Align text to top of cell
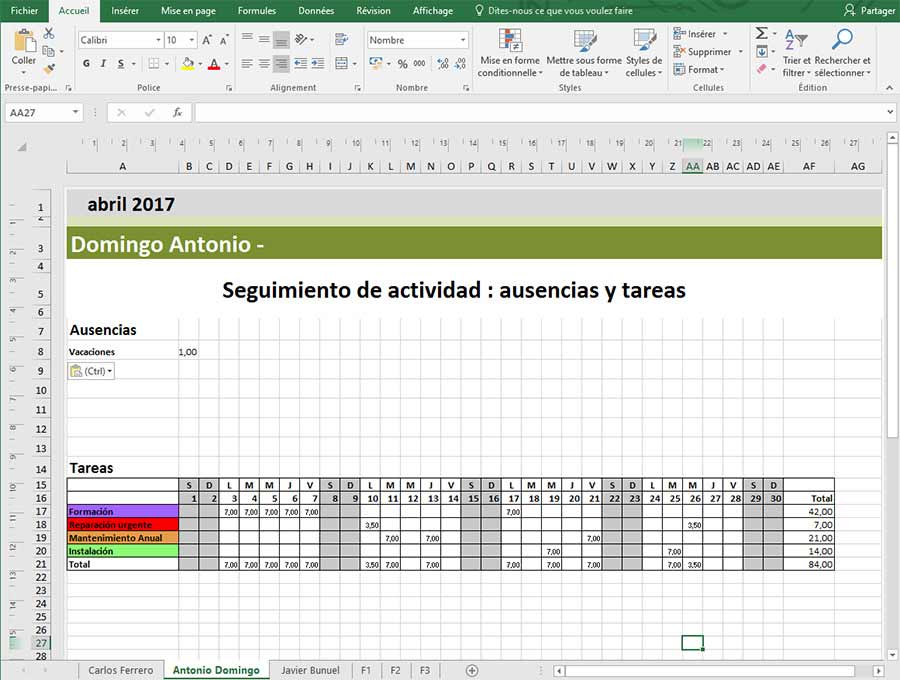This screenshot has width=900, height=680. tap(247, 38)
